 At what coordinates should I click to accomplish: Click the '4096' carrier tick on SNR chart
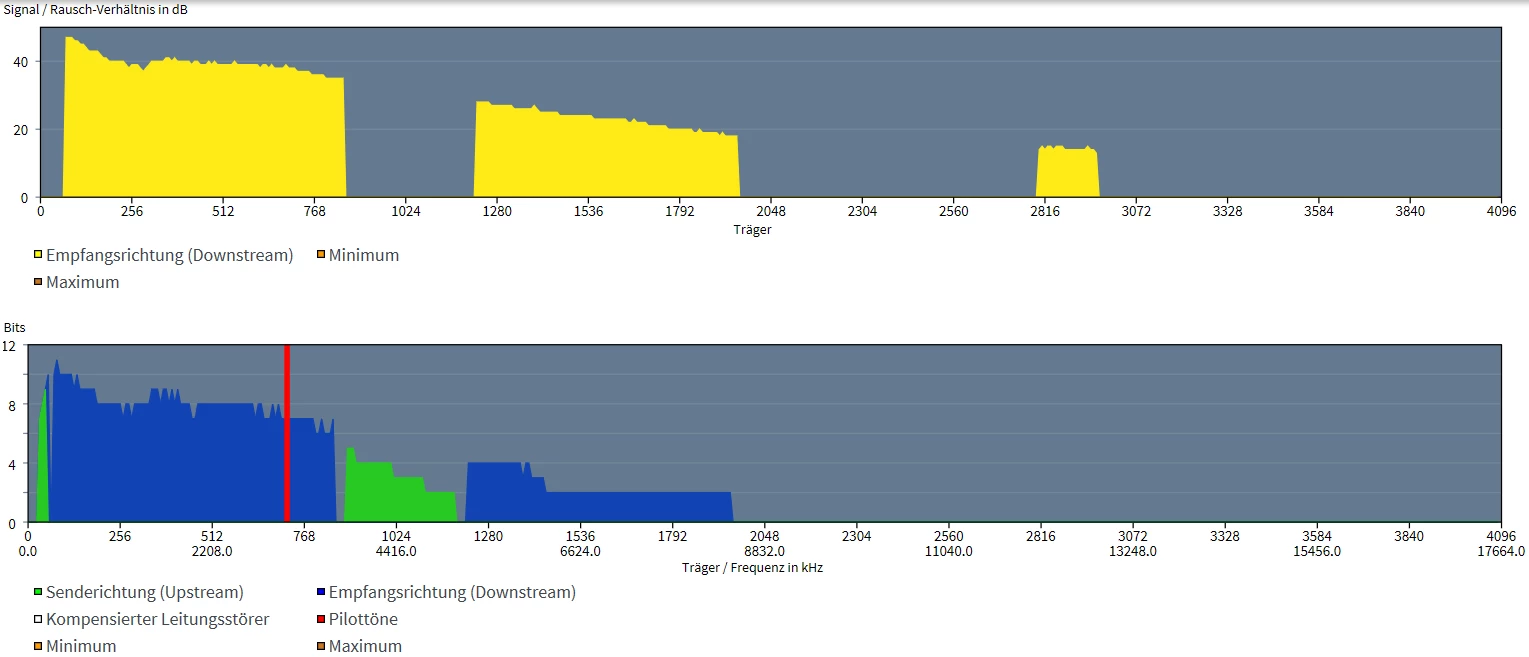click(1501, 211)
